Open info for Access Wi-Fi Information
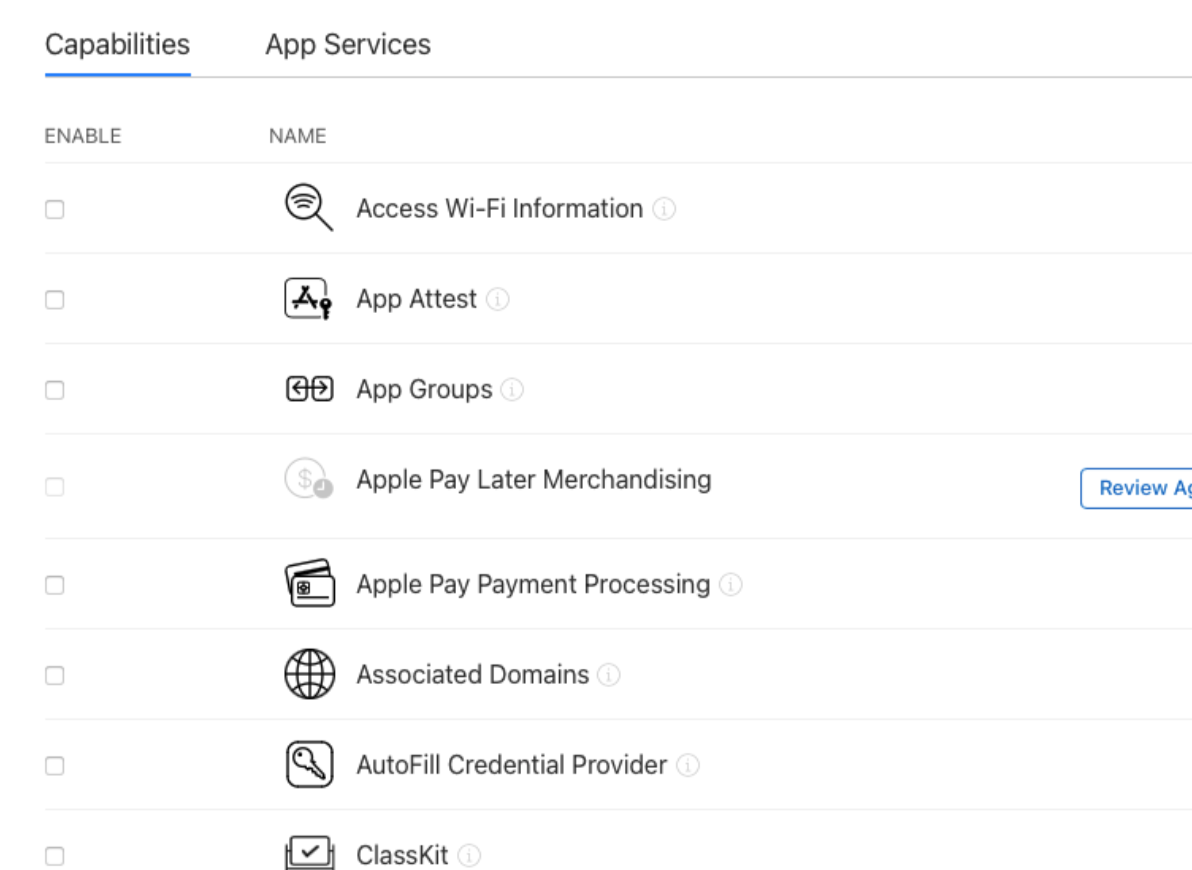 [x=664, y=208]
